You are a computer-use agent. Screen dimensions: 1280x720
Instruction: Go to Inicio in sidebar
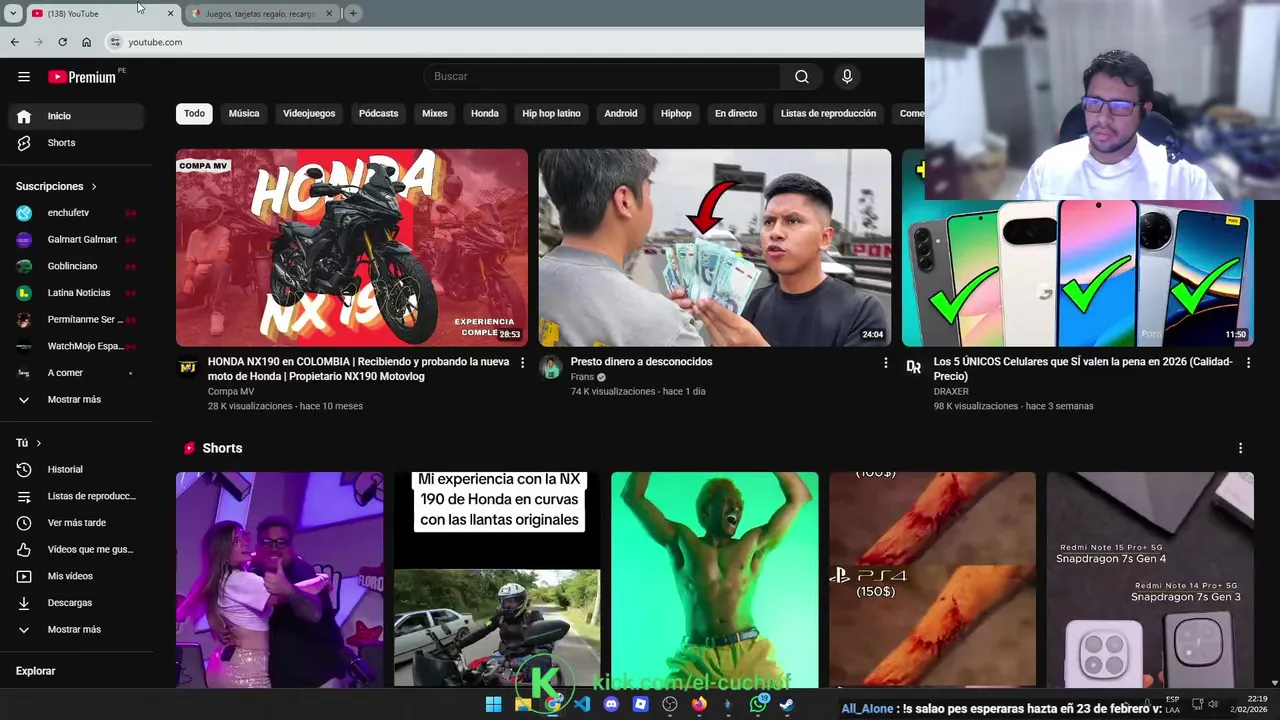click(76, 116)
